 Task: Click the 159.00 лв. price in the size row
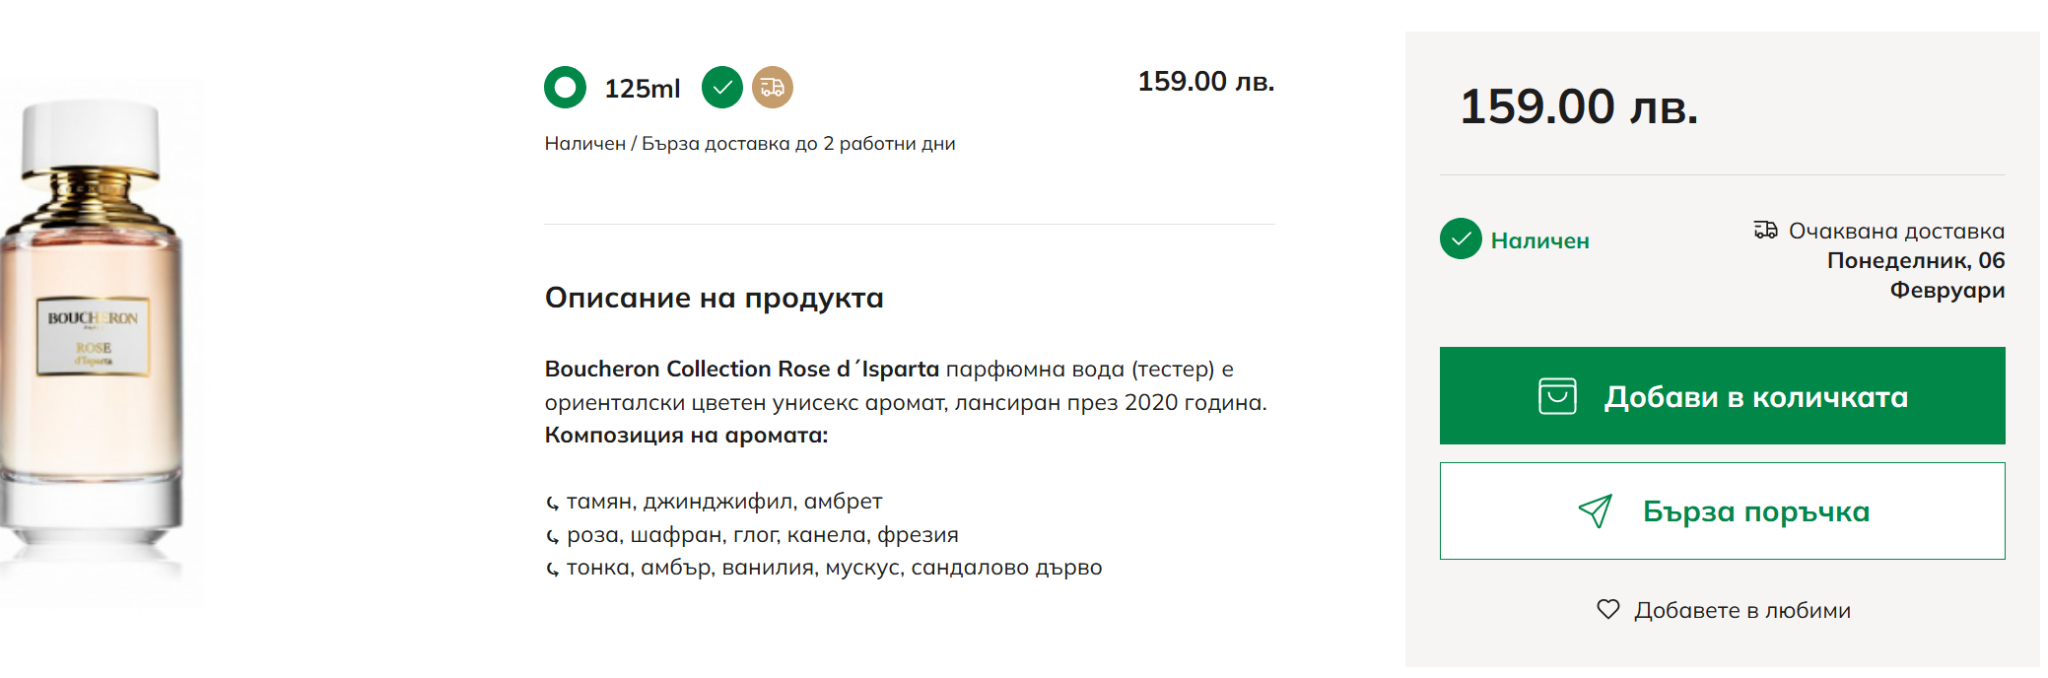coord(1205,82)
